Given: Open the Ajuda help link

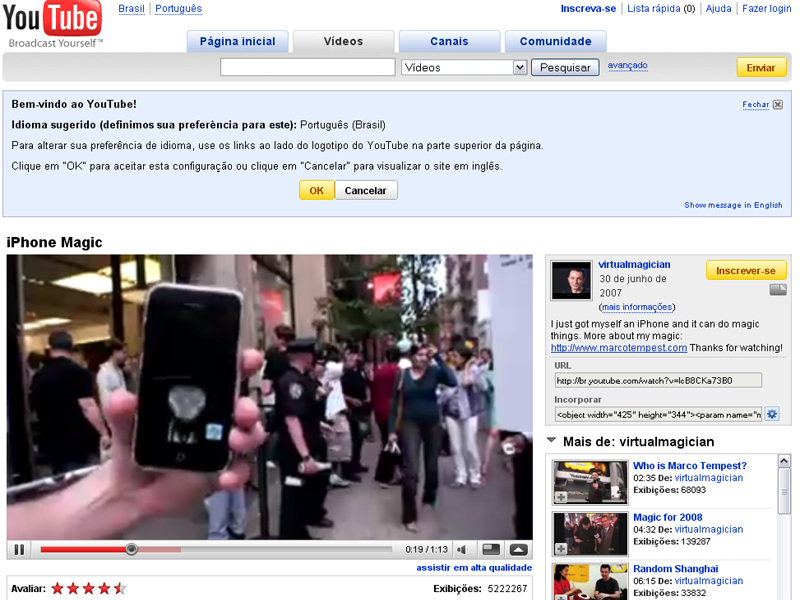Looking at the screenshot, I should [718, 9].
